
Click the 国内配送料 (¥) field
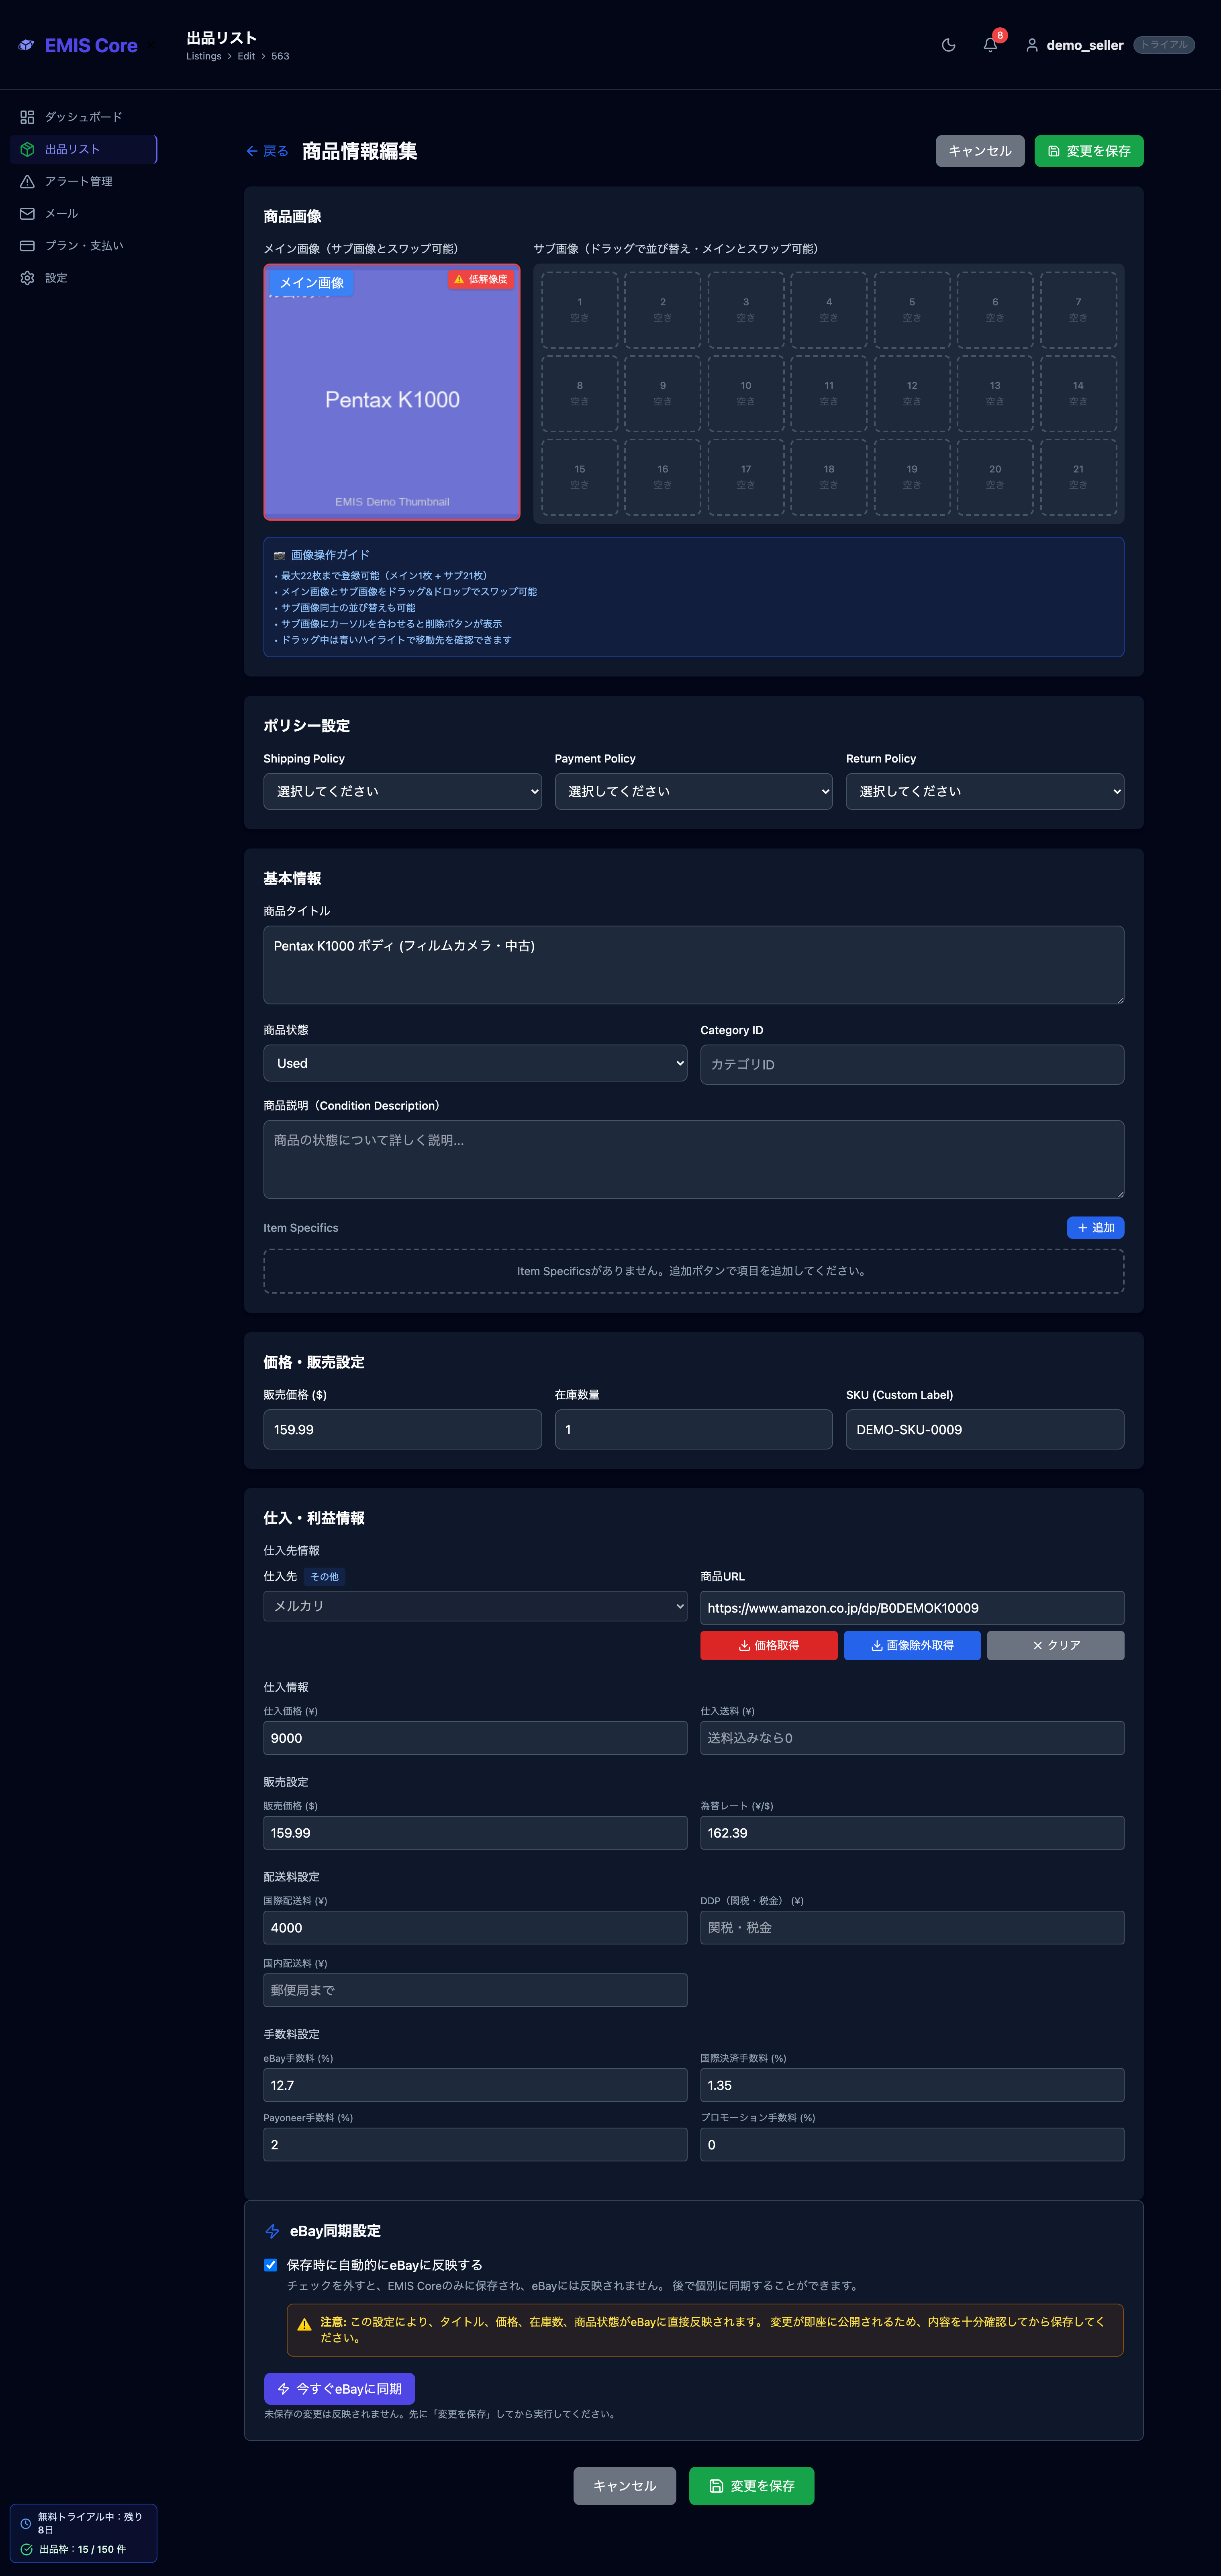[x=475, y=1990]
